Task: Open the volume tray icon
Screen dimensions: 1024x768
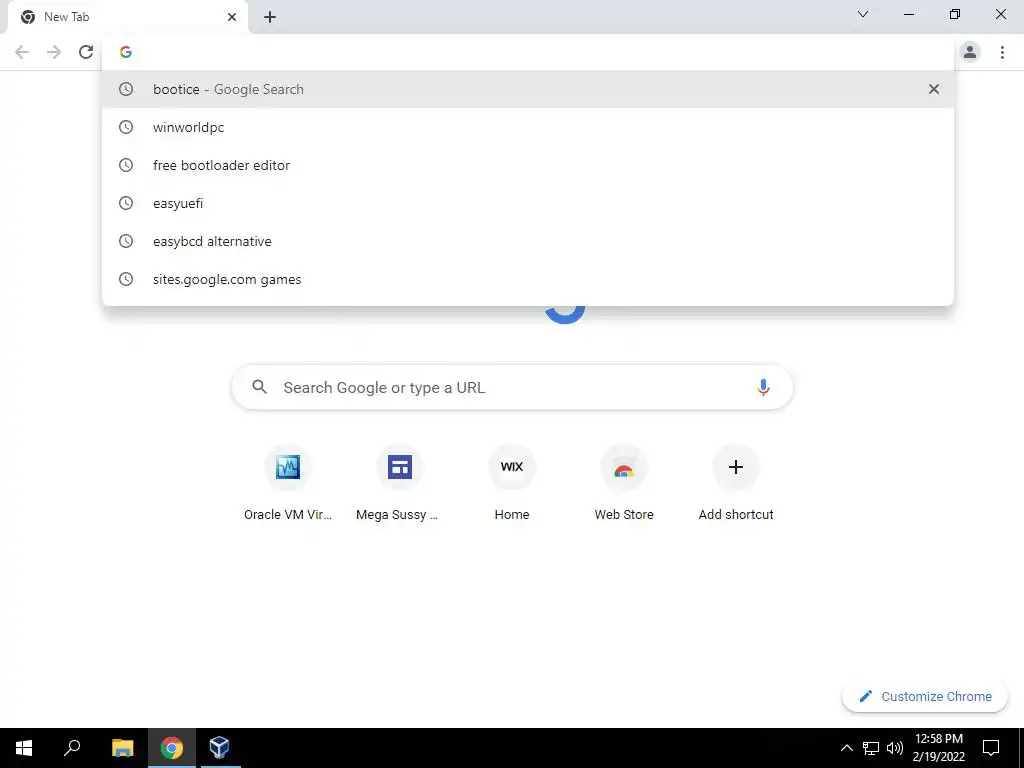Action: [x=895, y=748]
